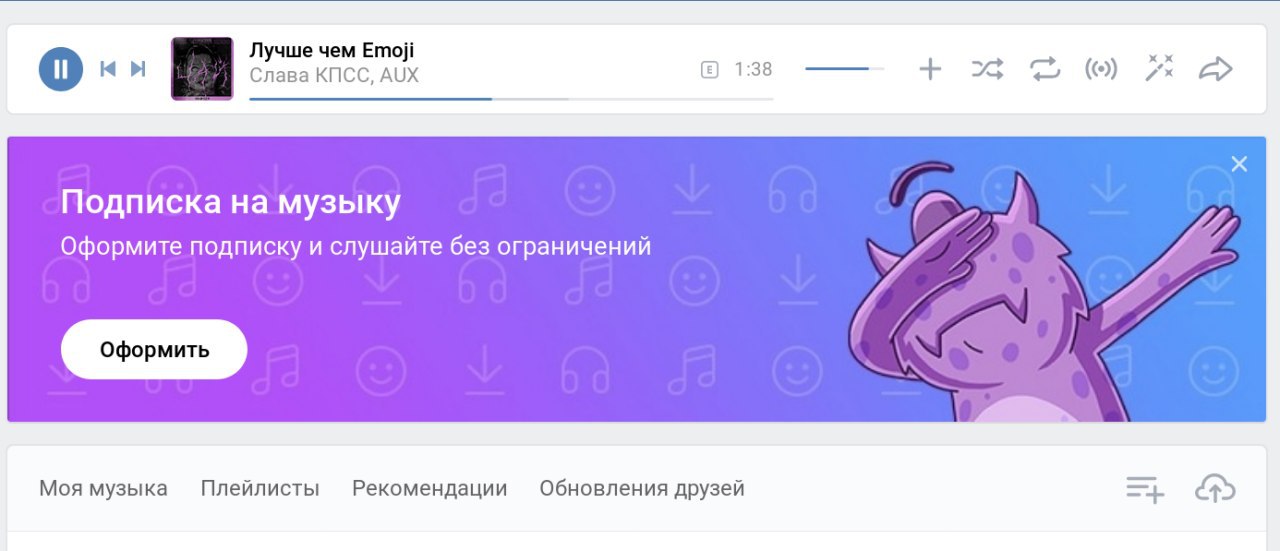
Task: Toggle broadcast music to status
Action: [x=1101, y=69]
